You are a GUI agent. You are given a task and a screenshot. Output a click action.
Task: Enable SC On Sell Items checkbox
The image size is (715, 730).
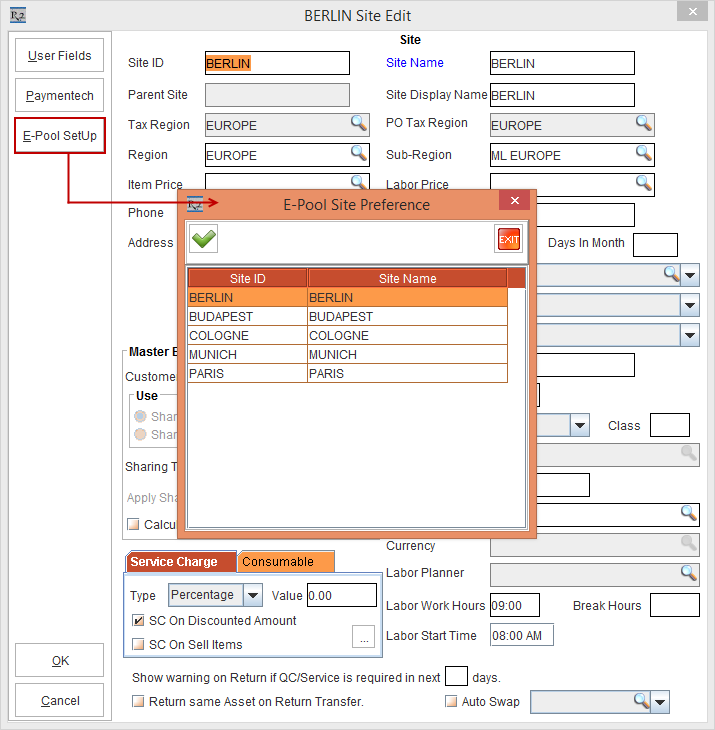point(138,645)
